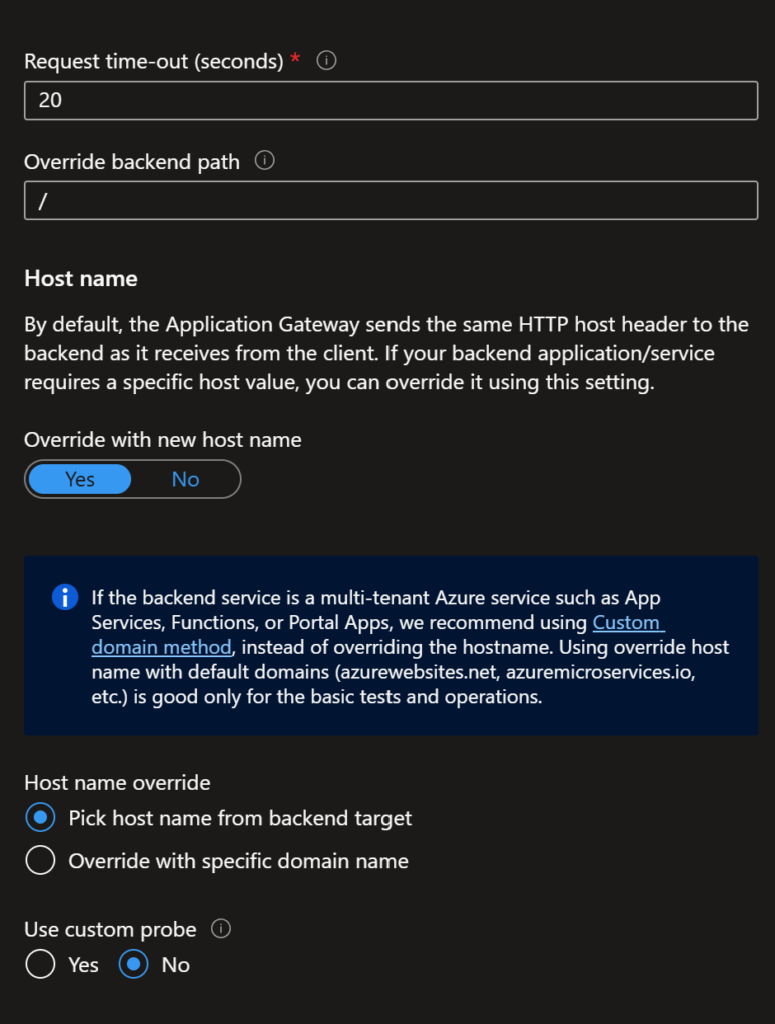Click the Request time-out (seconds) label
This screenshot has height=1024, width=775.
(x=154, y=61)
